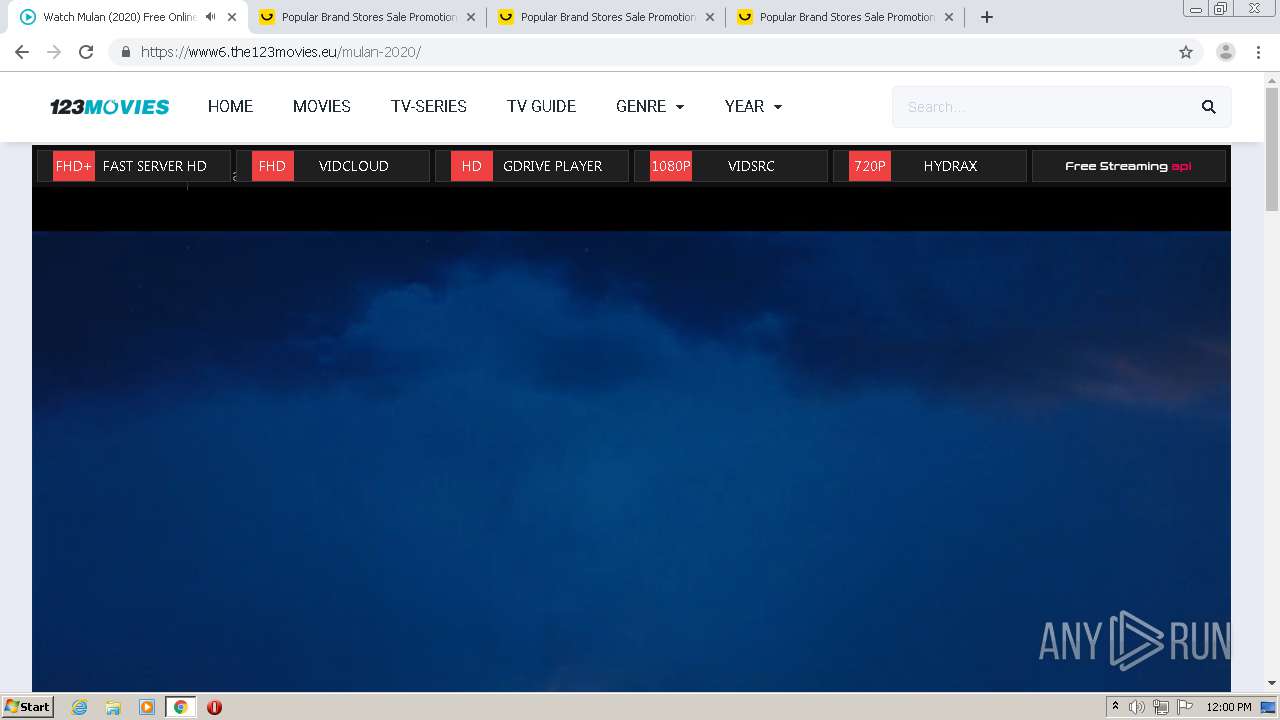Open the MOVIES section
The width and height of the screenshot is (1280, 720).
click(322, 107)
